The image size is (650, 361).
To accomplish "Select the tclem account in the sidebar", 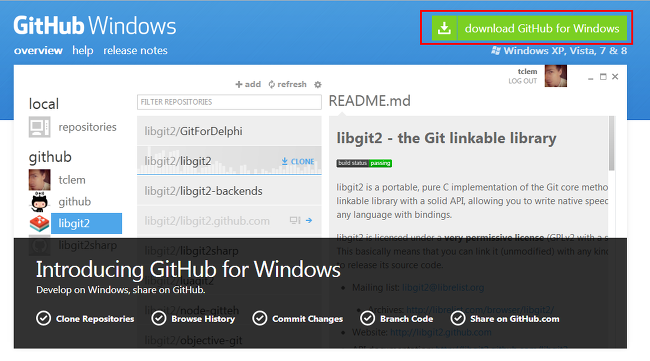I will click(72, 180).
